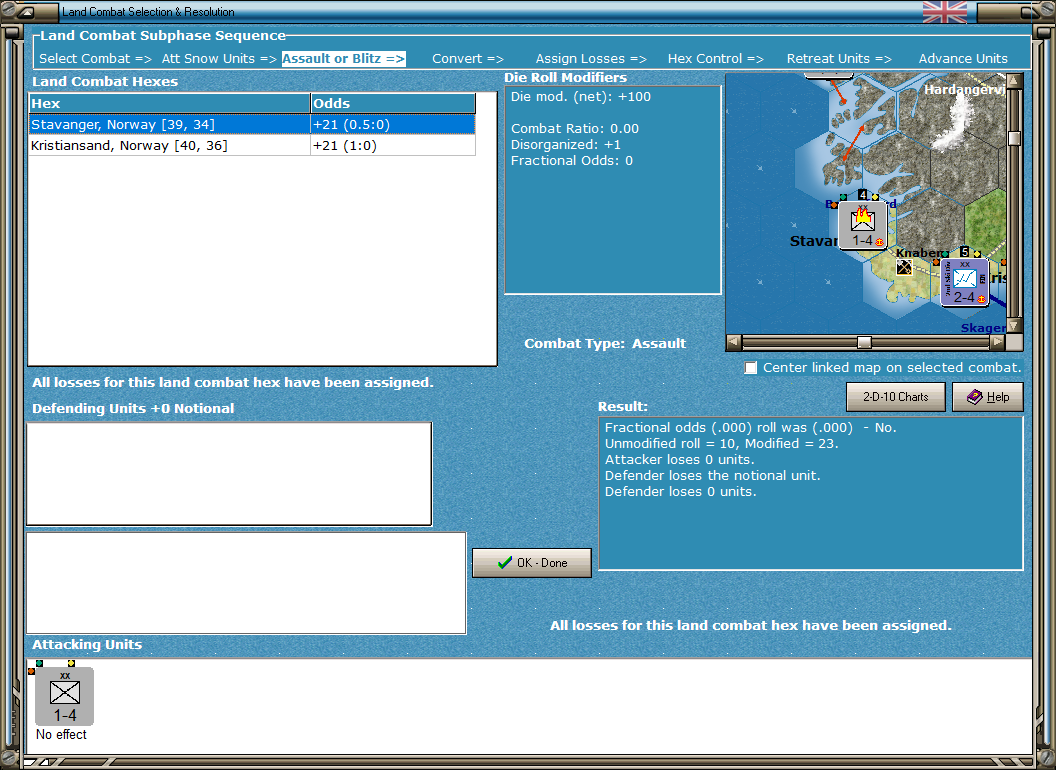The width and height of the screenshot is (1056, 770).
Task: Click the map vertical scrollbar thumb
Action: [x=1014, y=138]
